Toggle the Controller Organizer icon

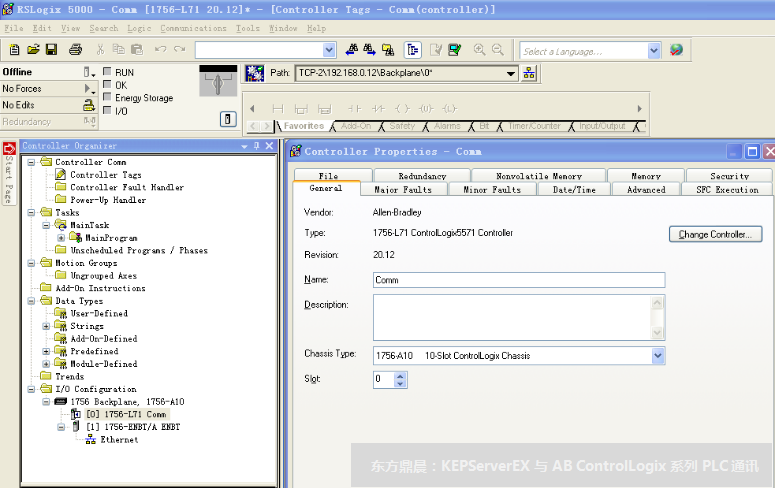[x=413, y=49]
